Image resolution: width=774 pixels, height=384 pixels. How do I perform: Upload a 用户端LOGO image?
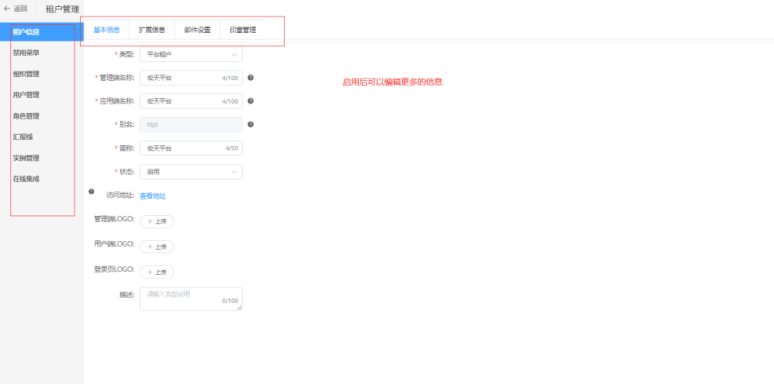[x=157, y=246]
